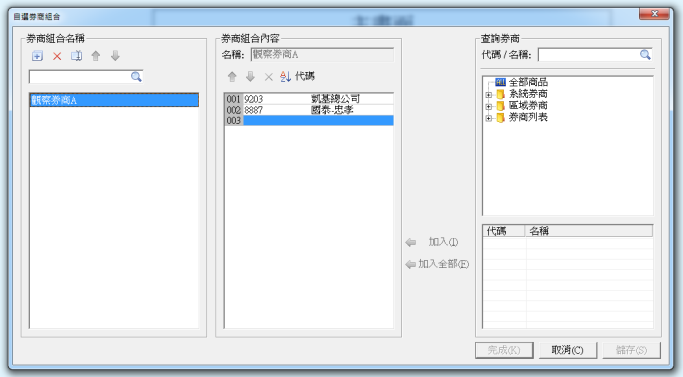Image resolution: width=683 pixels, height=377 pixels.
Task: Click folder icon for 系統券商
Action: click(x=500, y=94)
